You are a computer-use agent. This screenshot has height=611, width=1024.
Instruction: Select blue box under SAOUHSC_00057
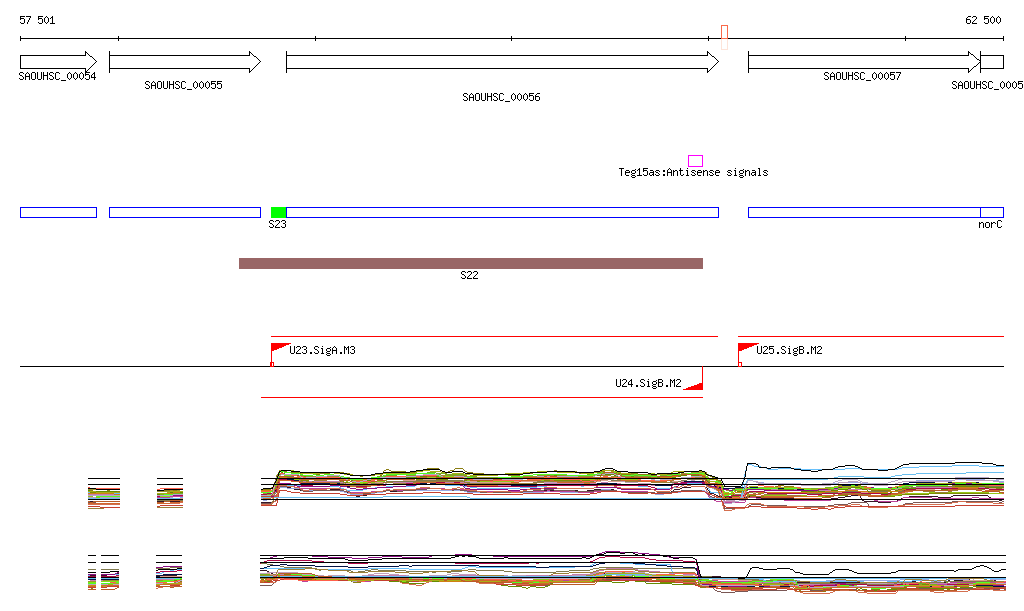point(864,212)
